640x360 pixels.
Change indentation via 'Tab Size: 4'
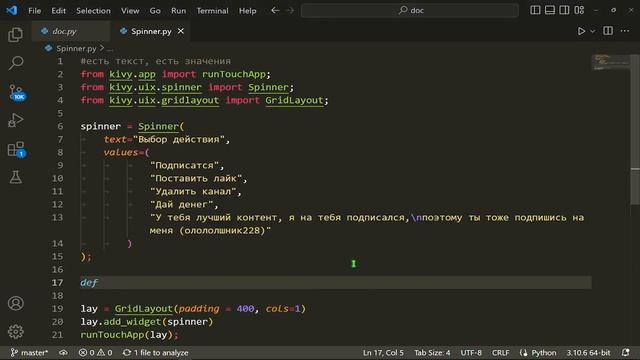pos(432,353)
